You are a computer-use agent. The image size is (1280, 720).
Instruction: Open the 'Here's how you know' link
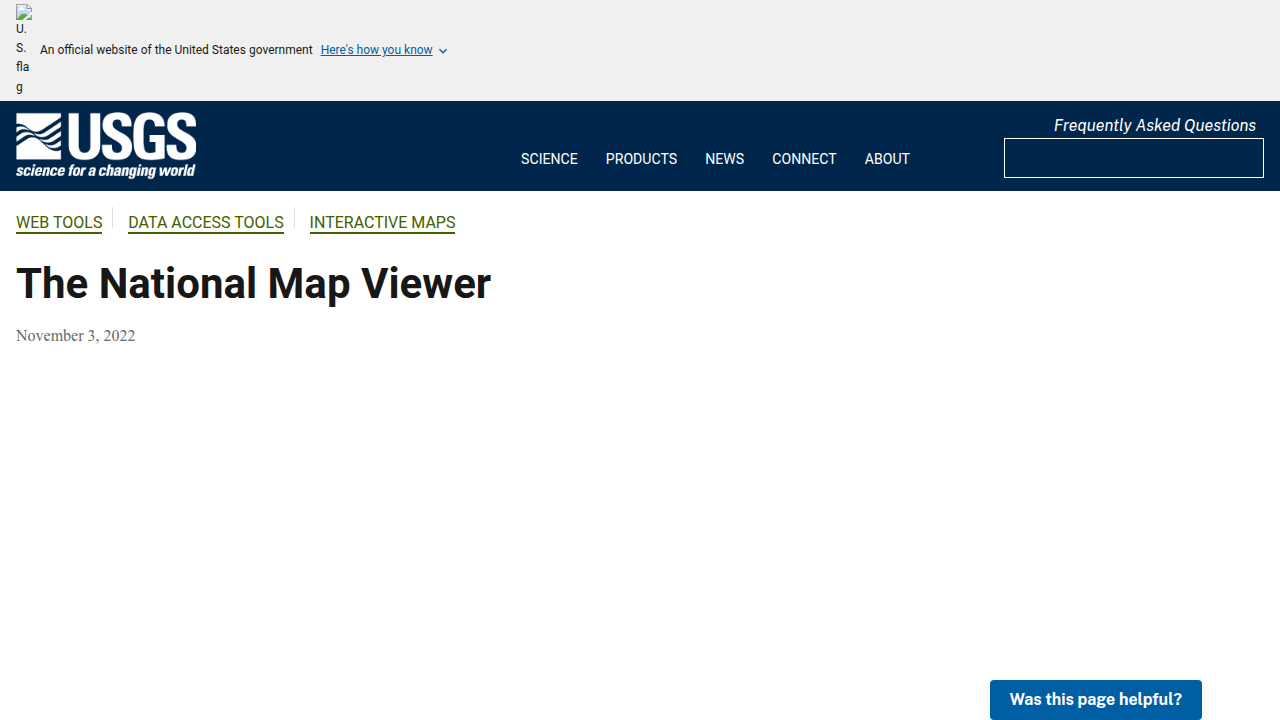[377, 50]
